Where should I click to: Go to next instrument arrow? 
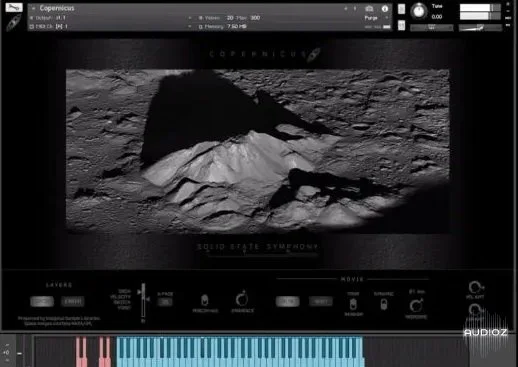click(355, 8)
